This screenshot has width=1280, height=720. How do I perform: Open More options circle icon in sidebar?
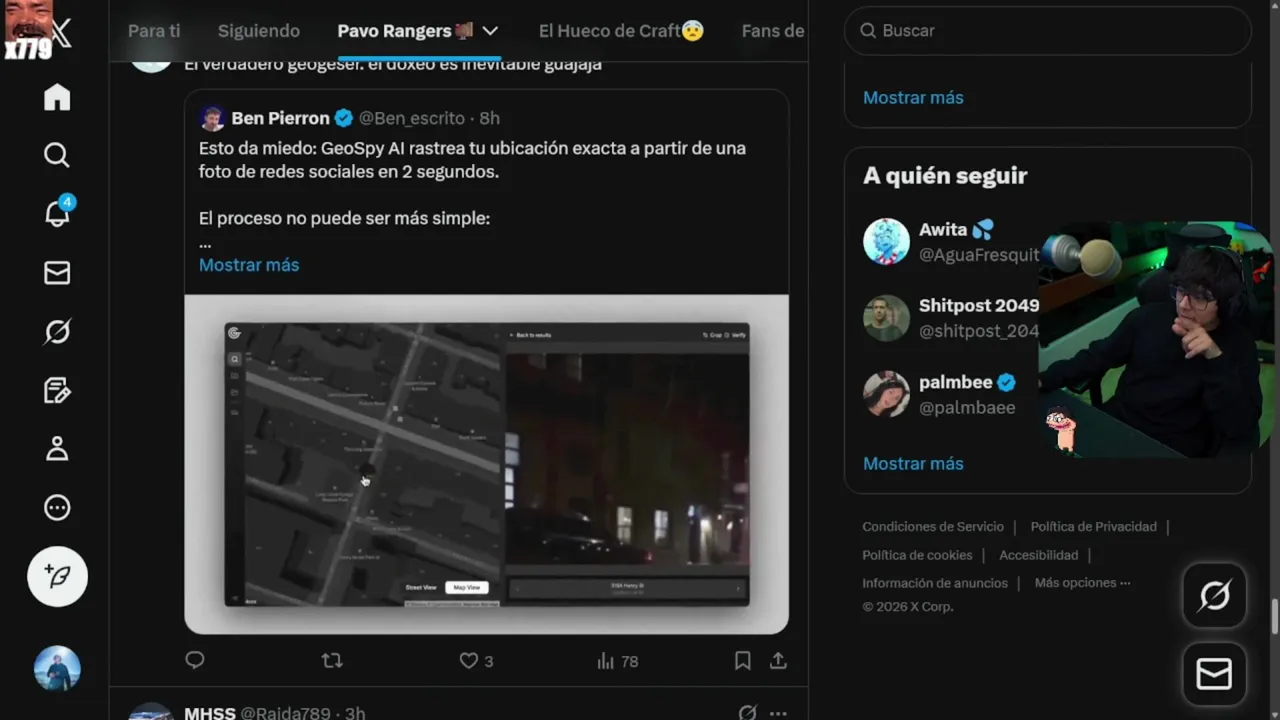point(57,508)
